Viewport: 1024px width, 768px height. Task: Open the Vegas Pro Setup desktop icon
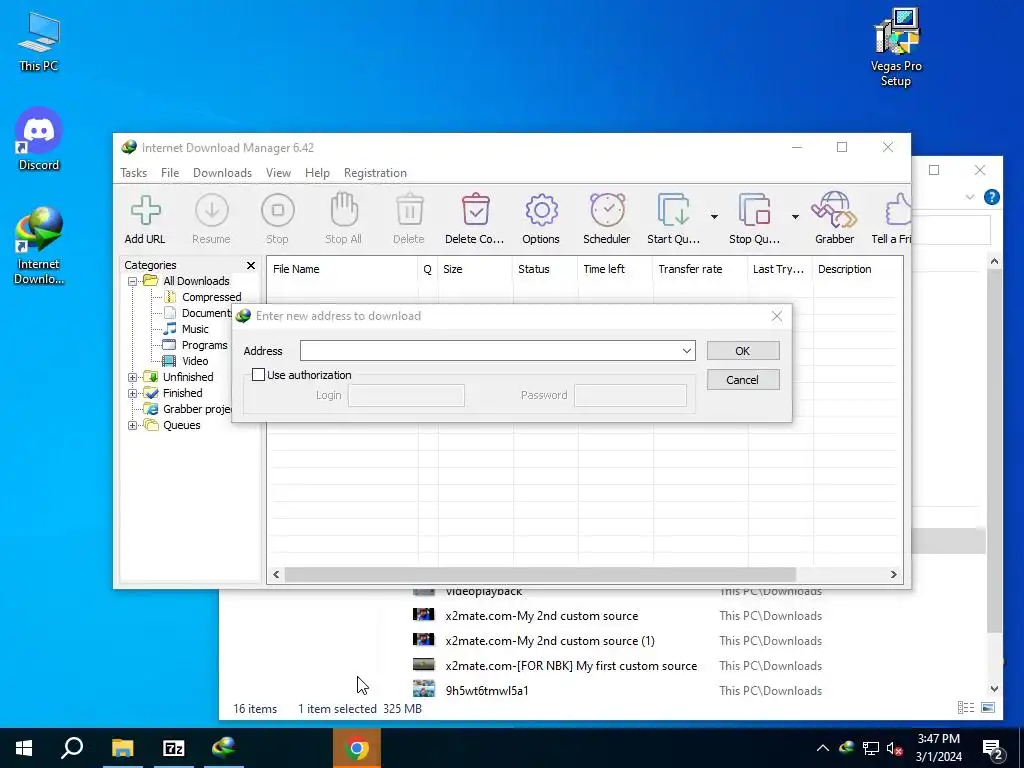(x=895, y=48)
